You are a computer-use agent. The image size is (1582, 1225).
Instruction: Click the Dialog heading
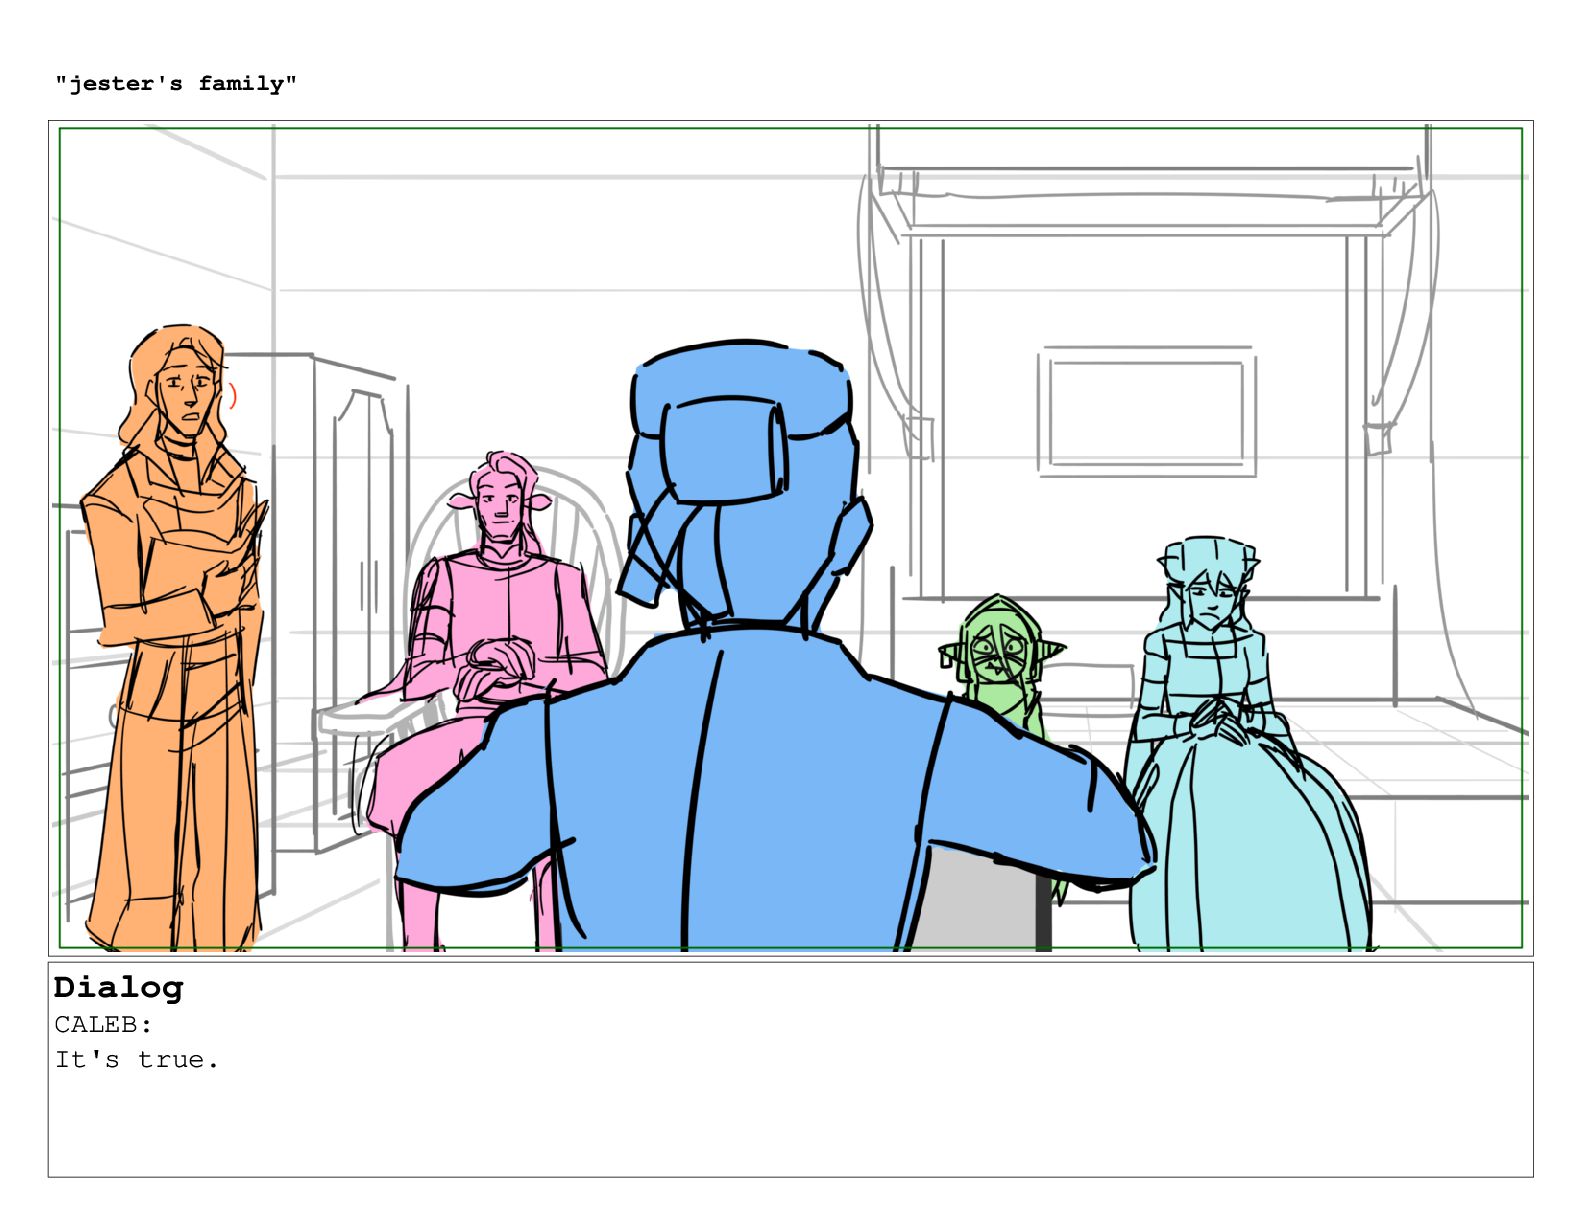[x=119, y=987]
